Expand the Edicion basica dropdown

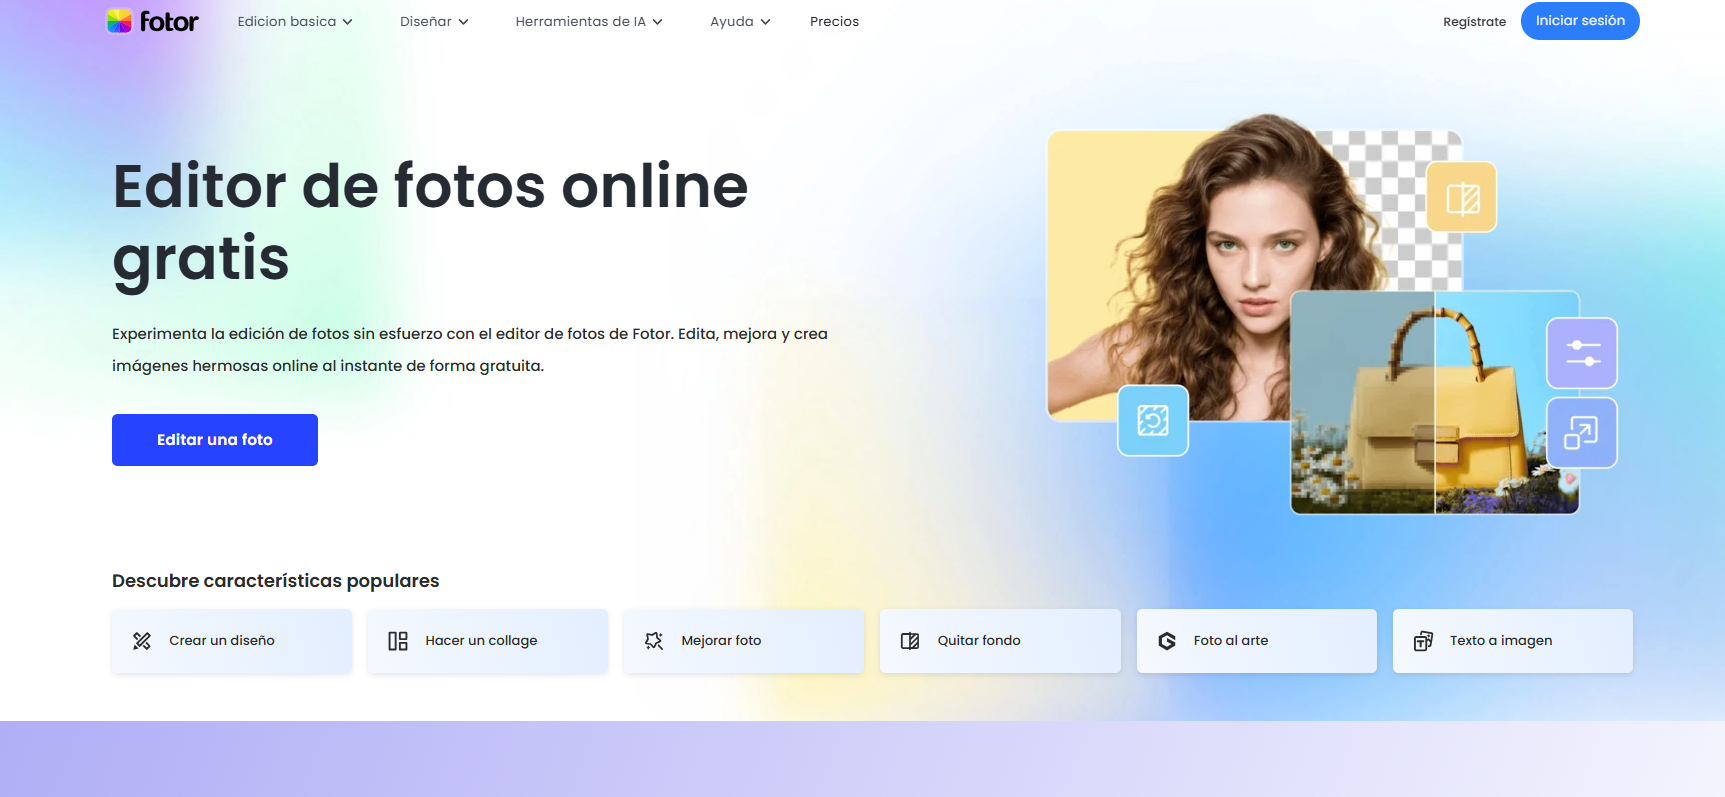[295, 21]
